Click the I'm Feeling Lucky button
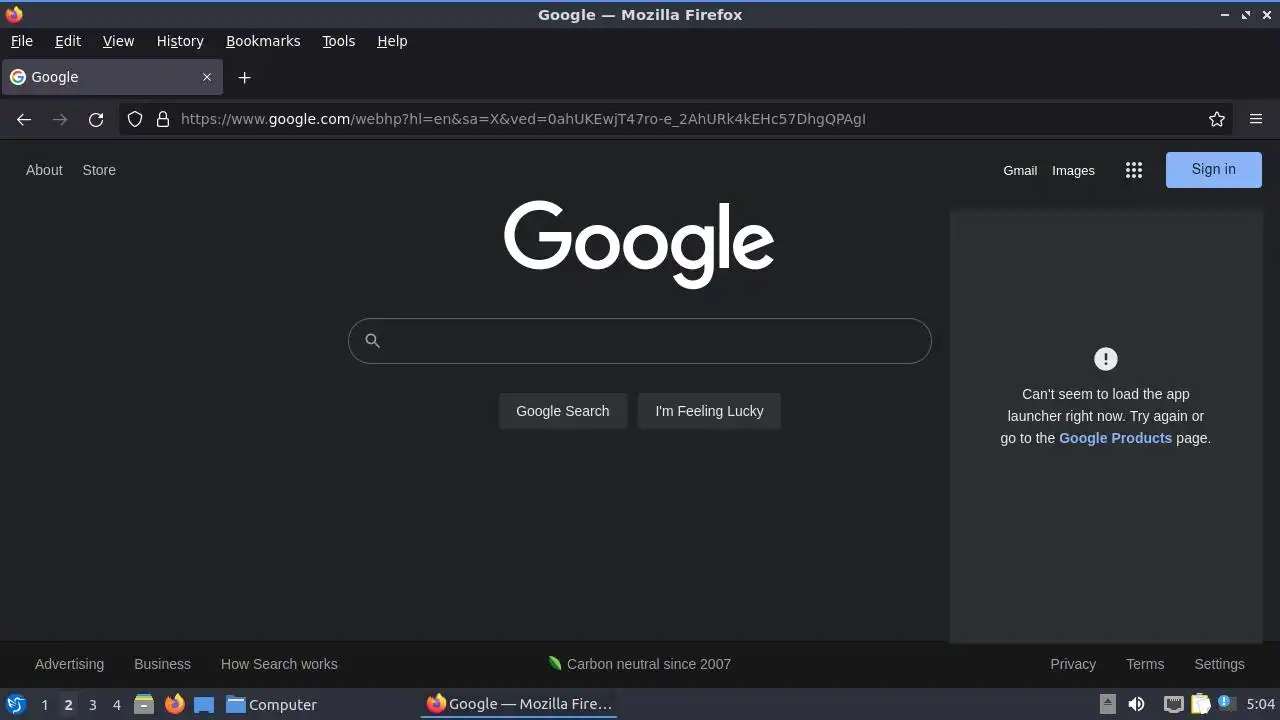The image size is (1280, 720). click(709, 411)
